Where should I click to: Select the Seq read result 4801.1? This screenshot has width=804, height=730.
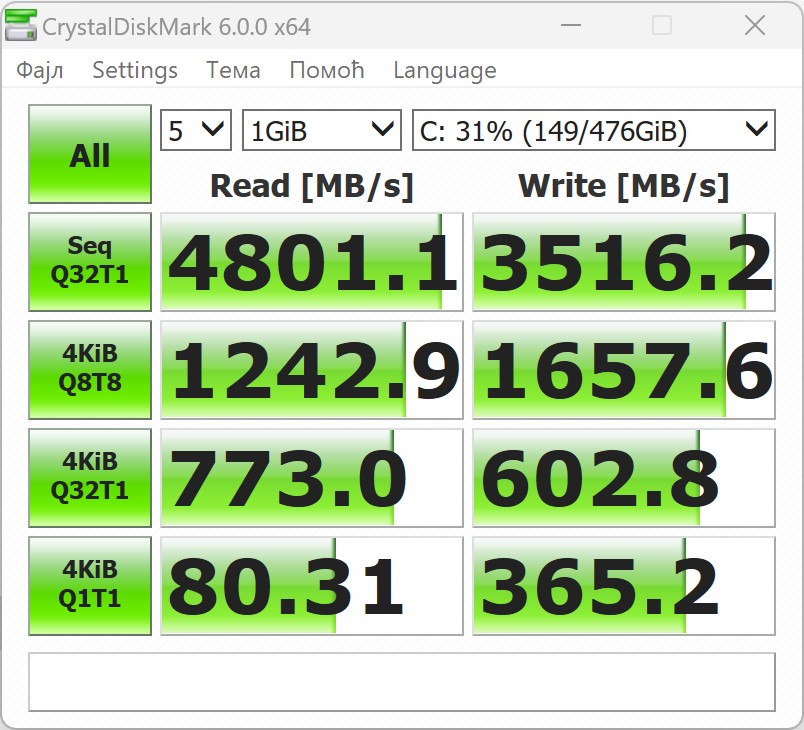tap(312, 262)
